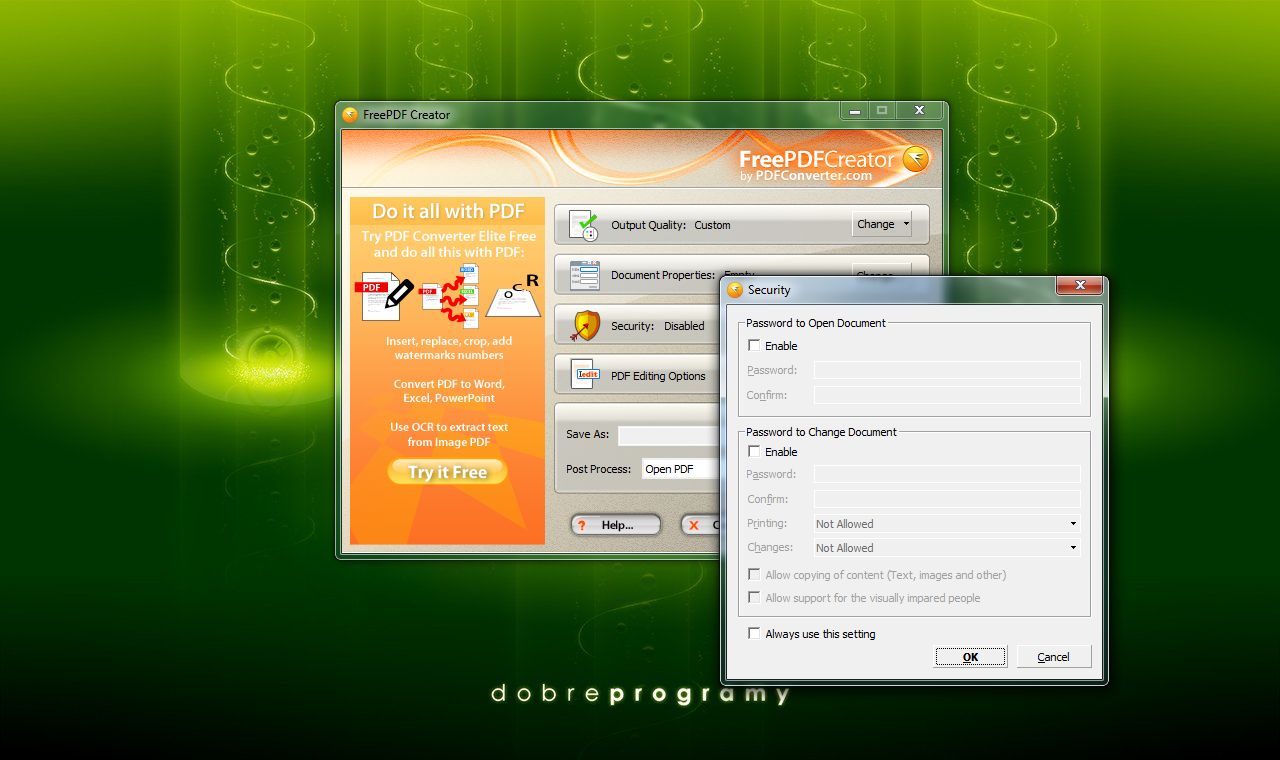Enable Password to Open Document checkbox
Image resolution: width=1280 pixels, height=760 pixels.
(x=754, y=346)
